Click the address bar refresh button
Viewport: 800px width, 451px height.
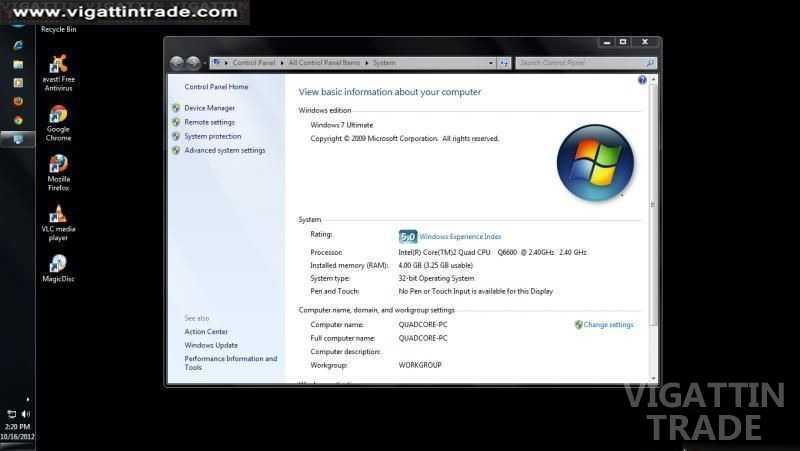(504, 63)
